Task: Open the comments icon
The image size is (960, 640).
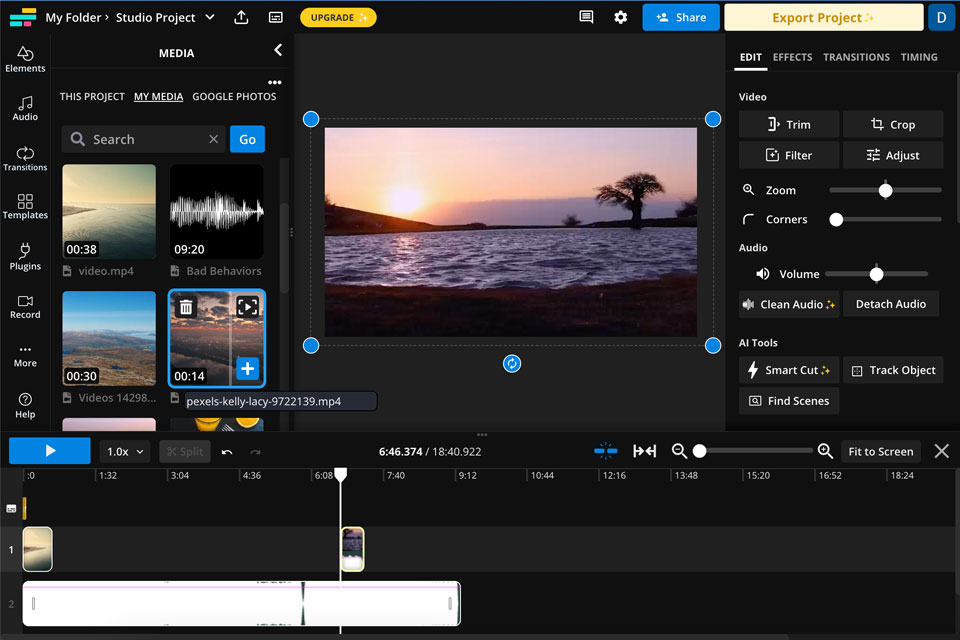Action: [x=586, y=17]
